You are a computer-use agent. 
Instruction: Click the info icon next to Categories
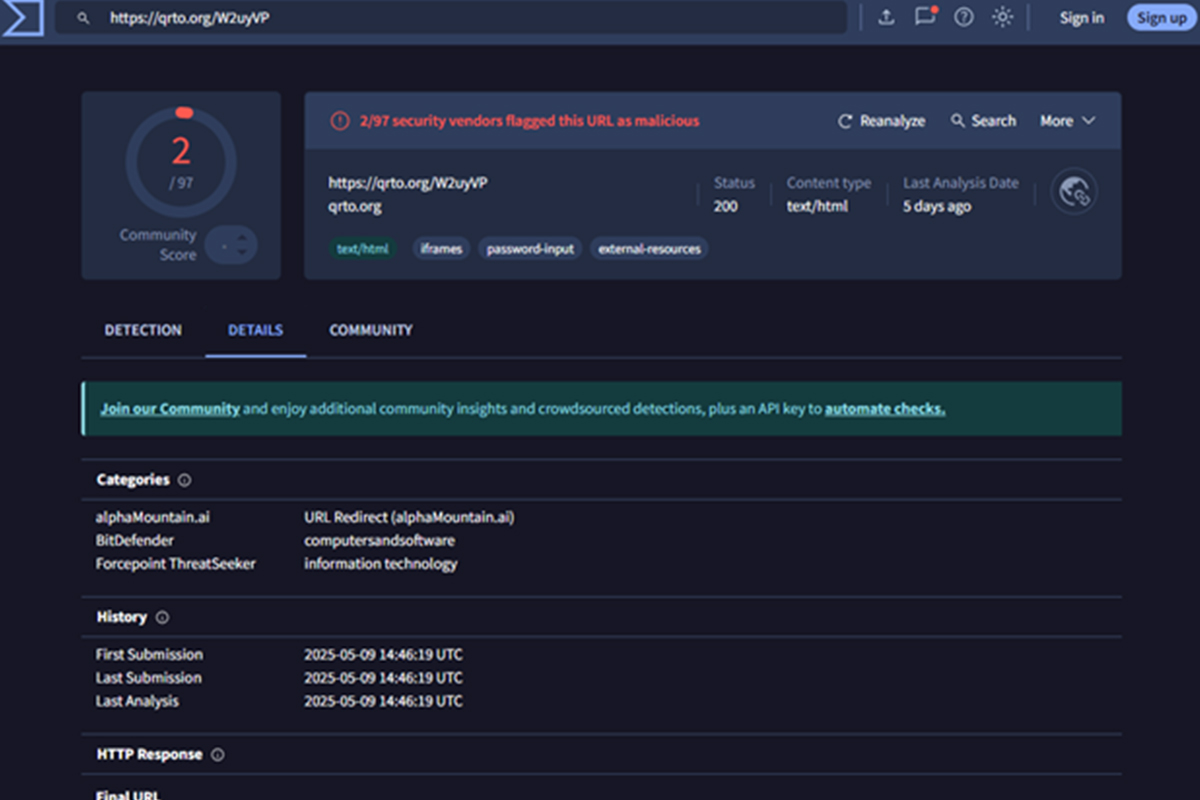(184, 480)
